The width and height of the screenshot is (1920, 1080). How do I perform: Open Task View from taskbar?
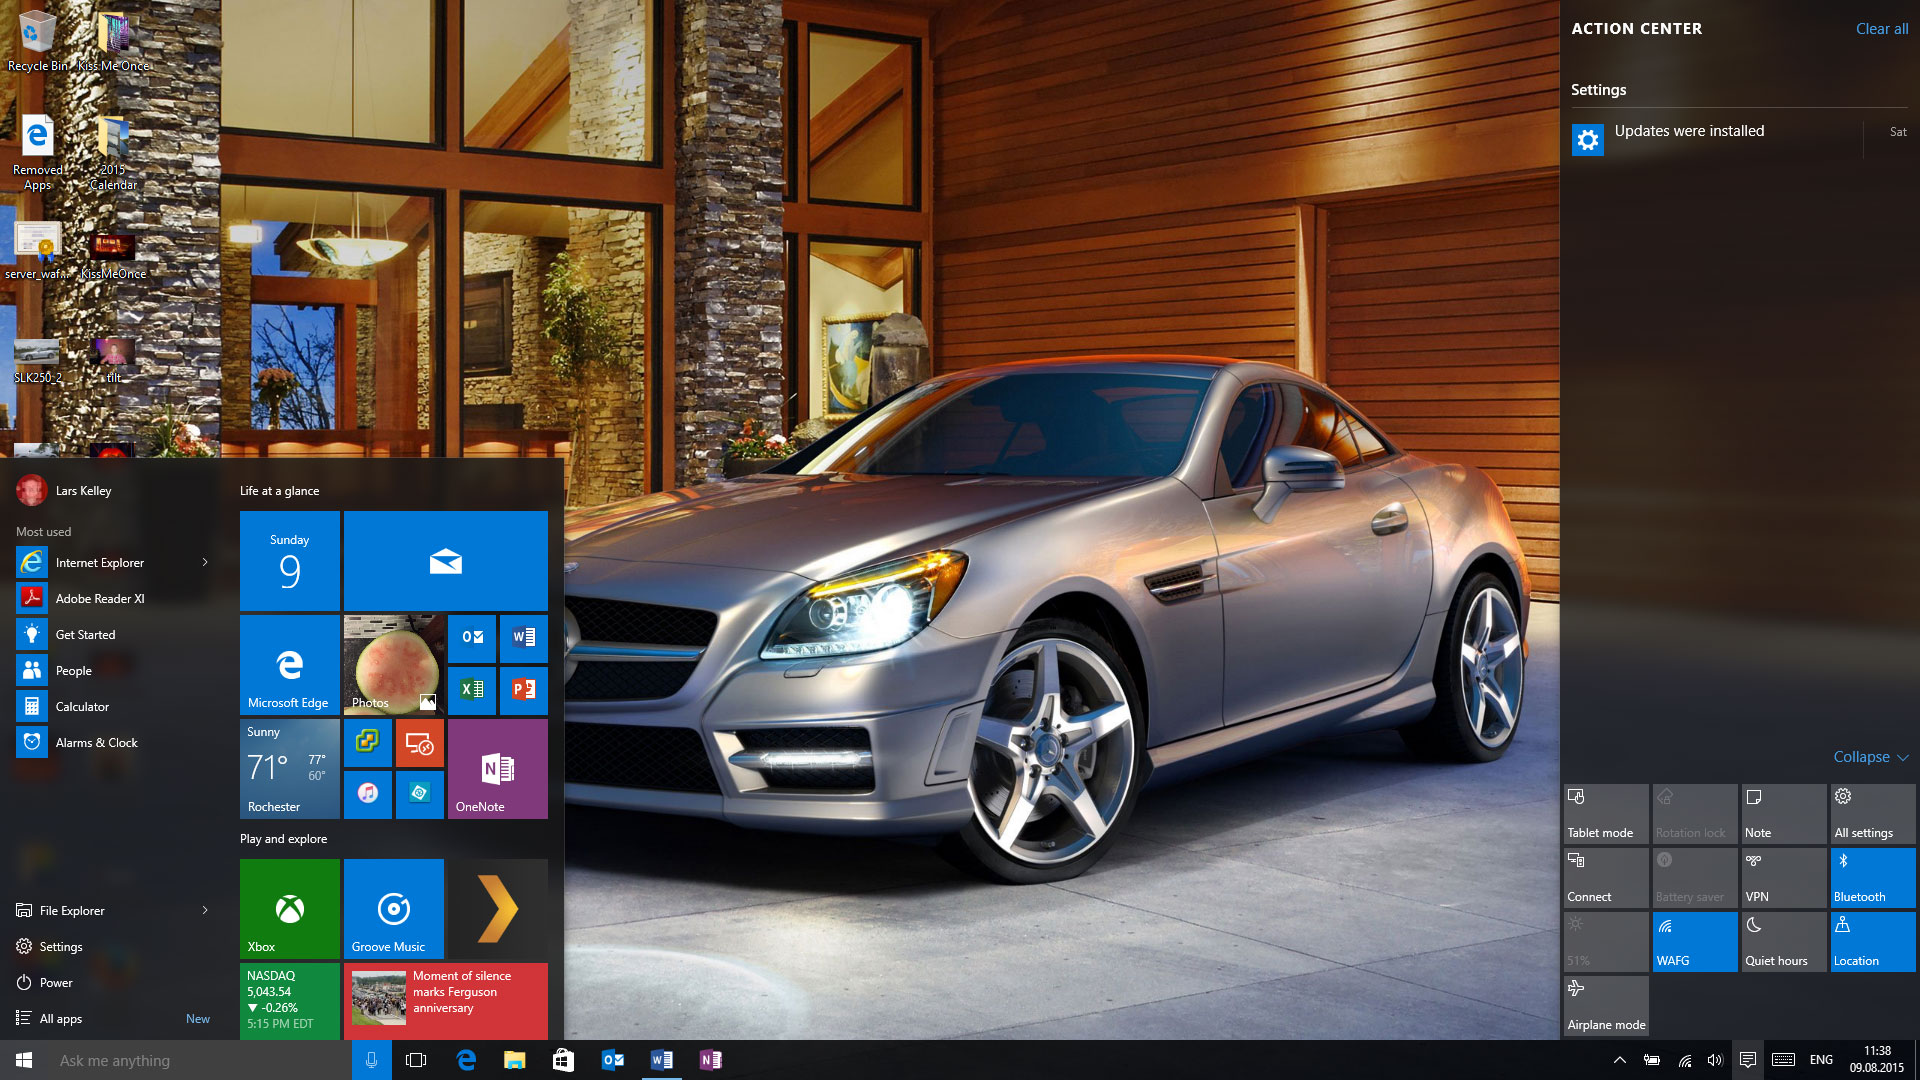coord(416,1060)
